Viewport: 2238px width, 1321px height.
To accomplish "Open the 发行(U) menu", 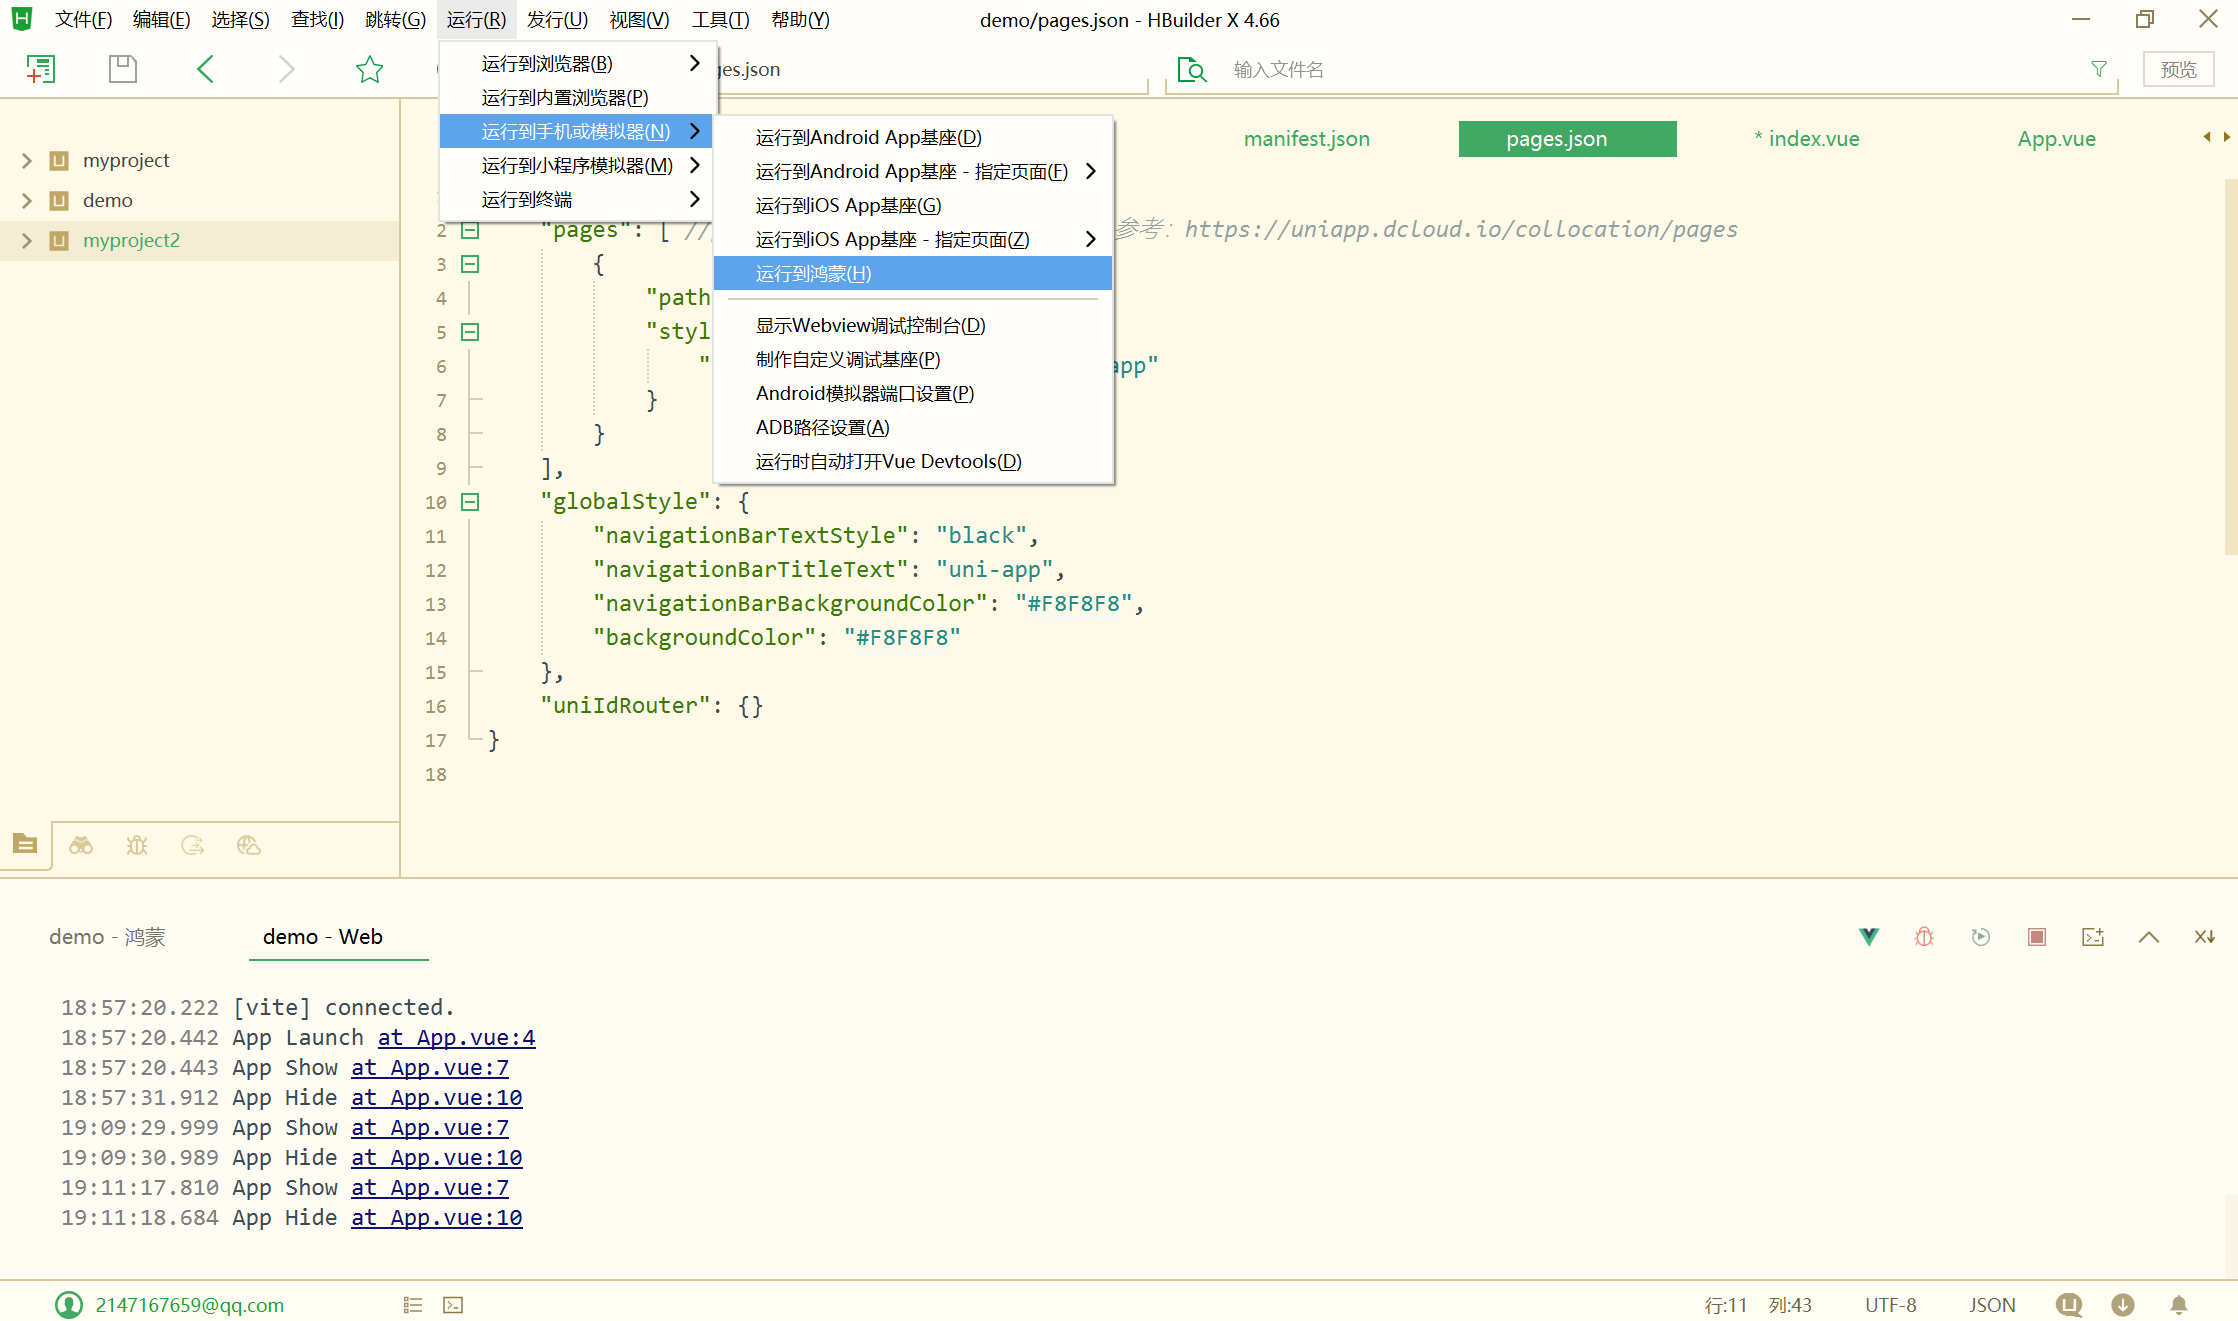I will 557,20.
